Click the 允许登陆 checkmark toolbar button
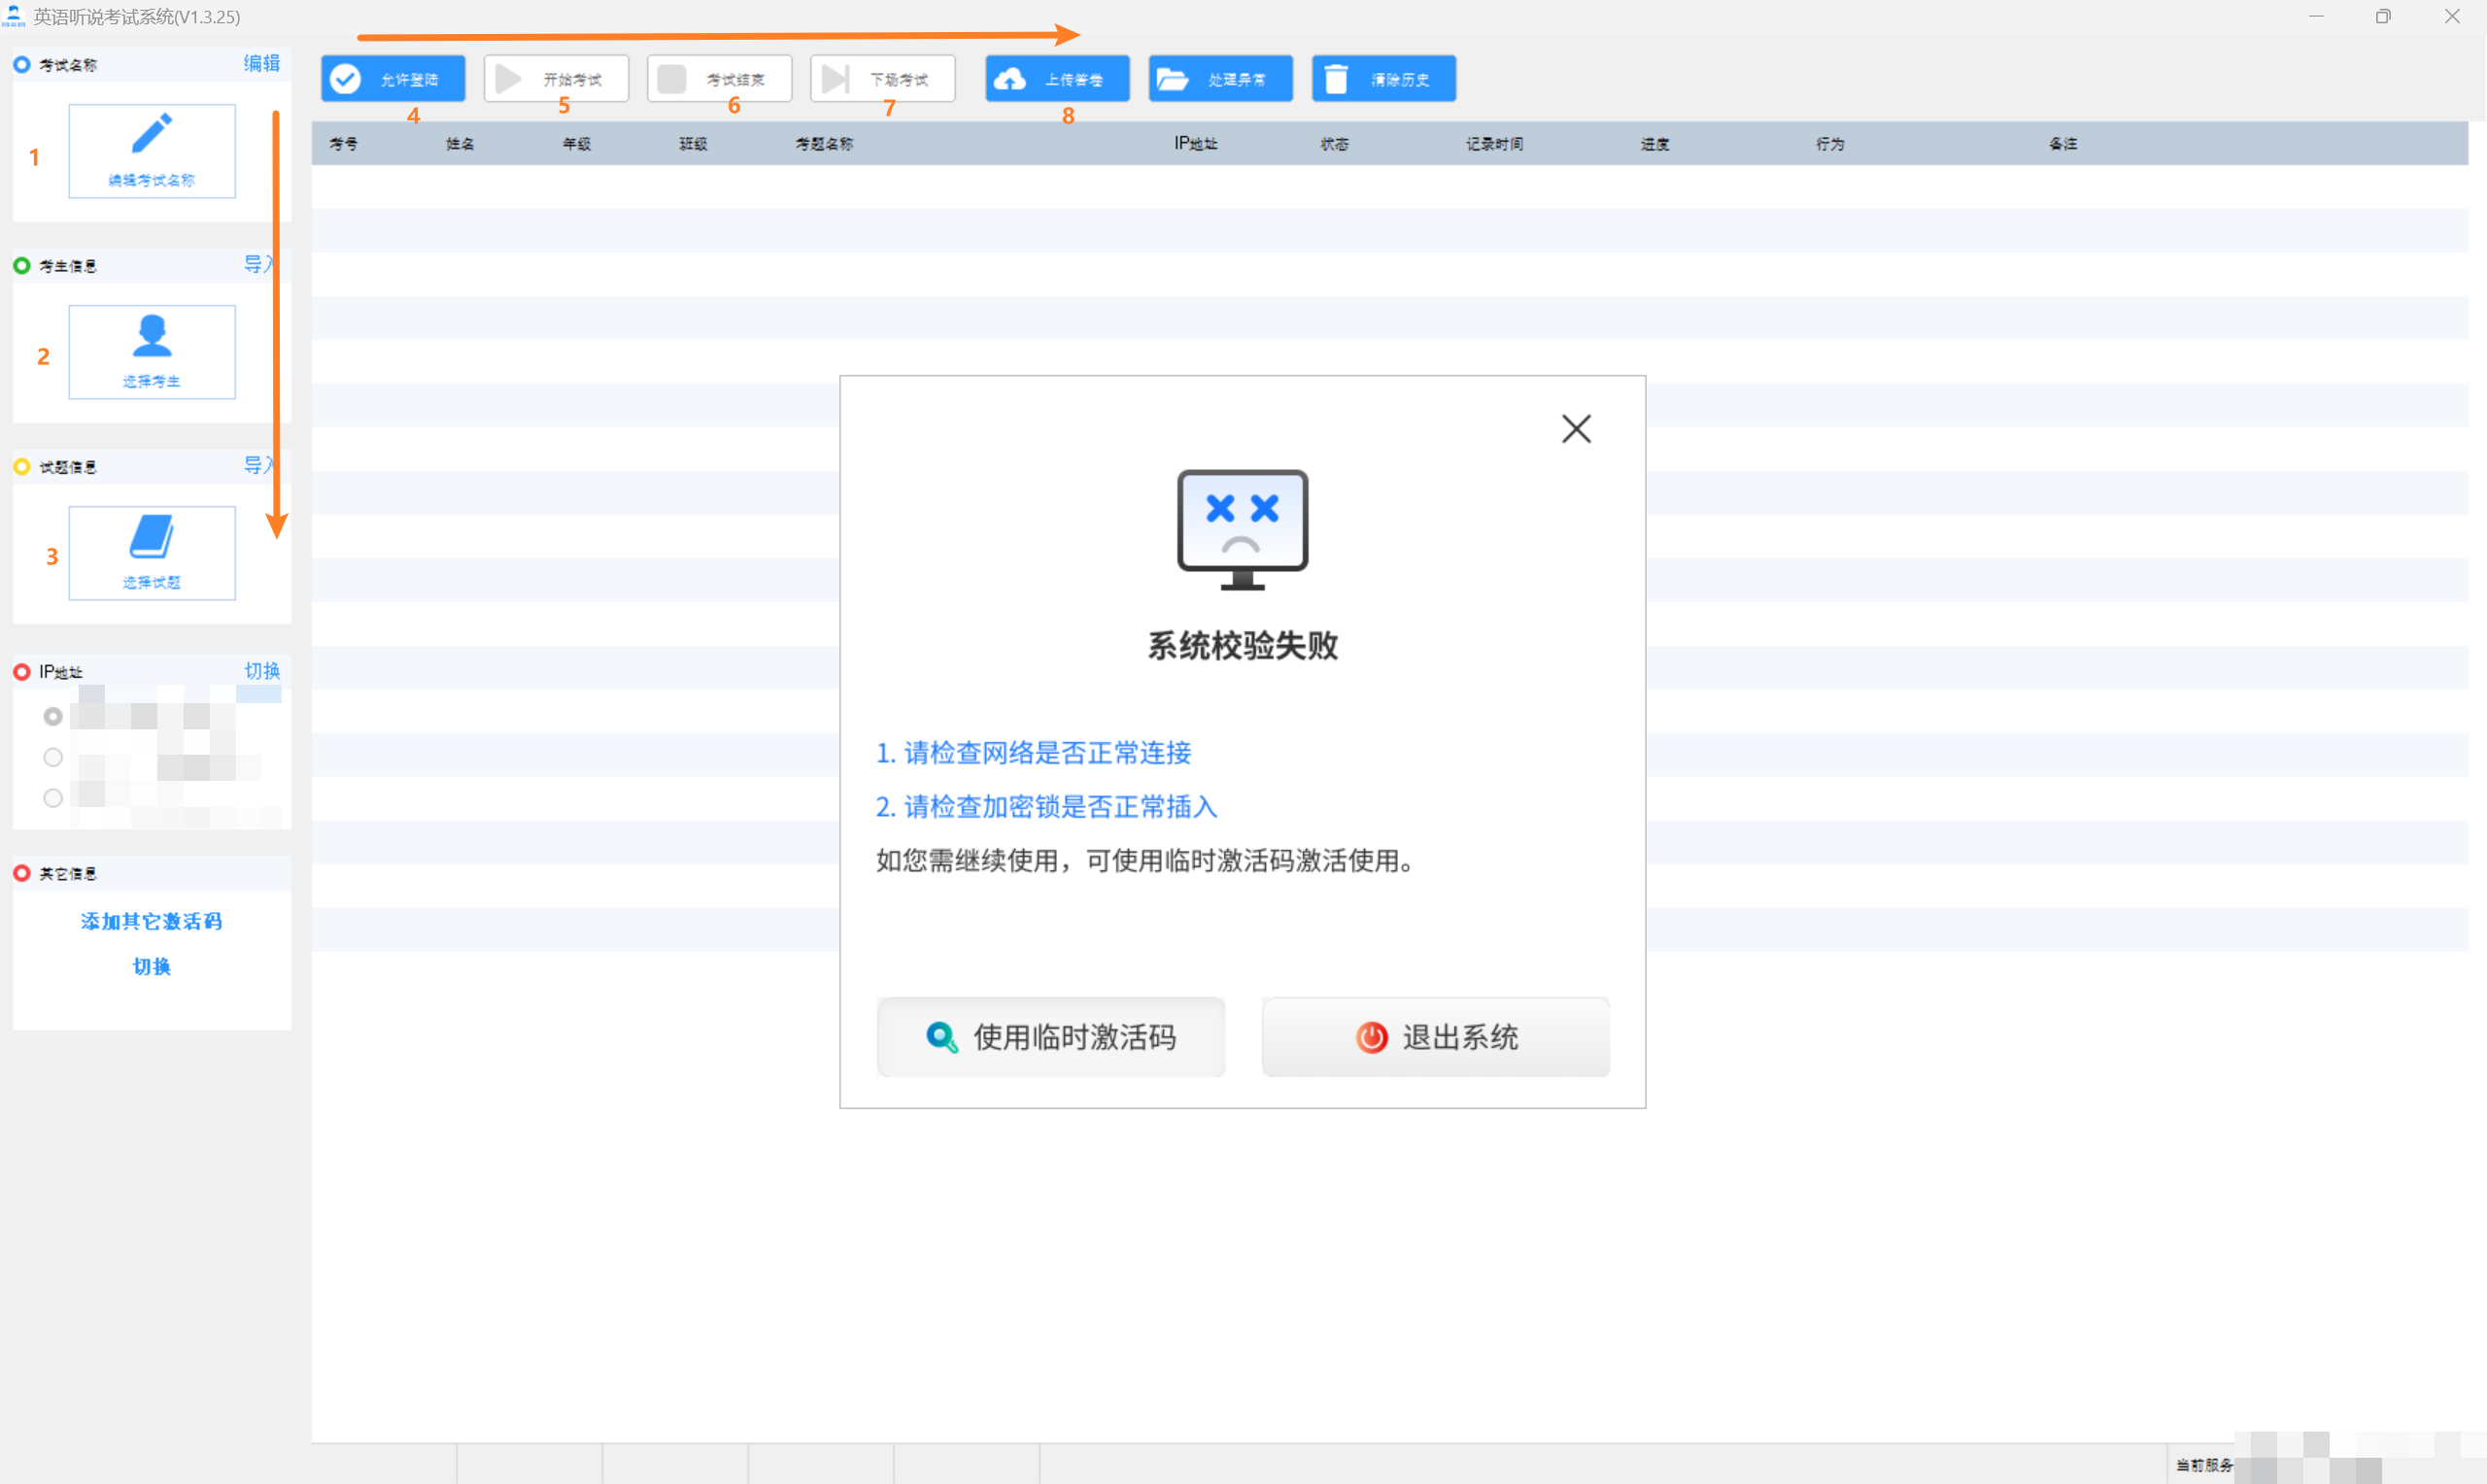 tap(393, 79)
